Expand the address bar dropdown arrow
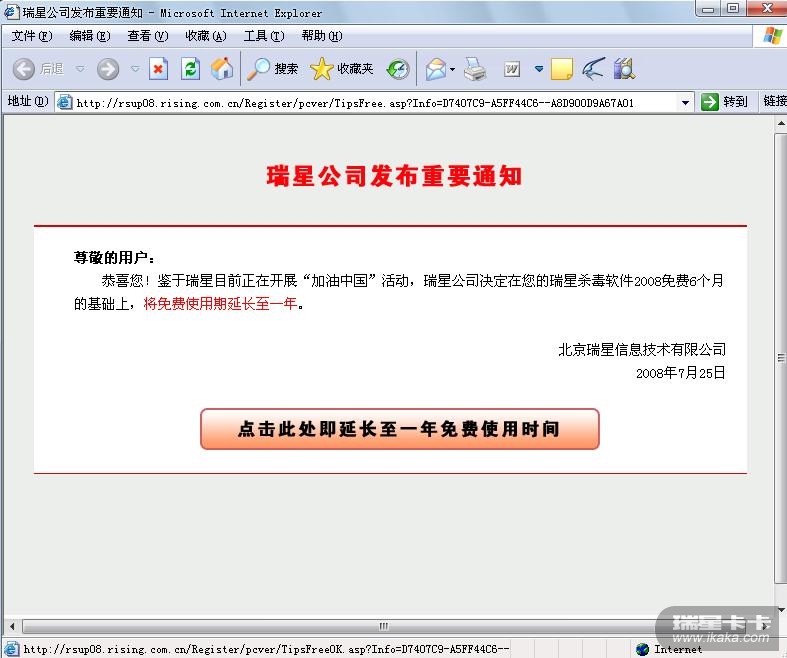Viewport: 787px width, 658px height. point(685,103)
